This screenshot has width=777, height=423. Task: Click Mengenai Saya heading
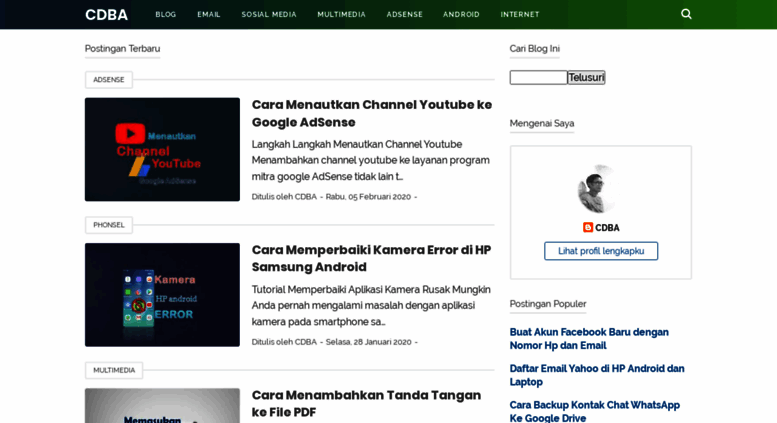point(542,123)
